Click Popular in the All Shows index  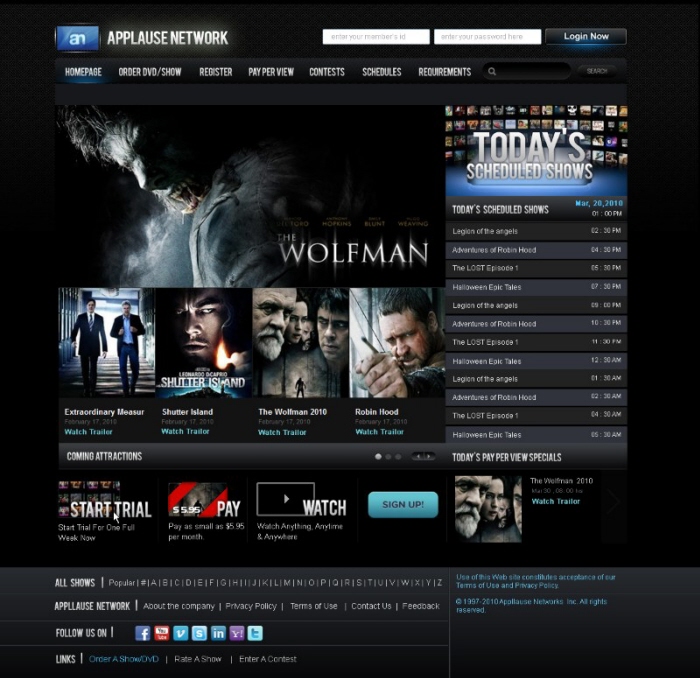click(121, 583)
